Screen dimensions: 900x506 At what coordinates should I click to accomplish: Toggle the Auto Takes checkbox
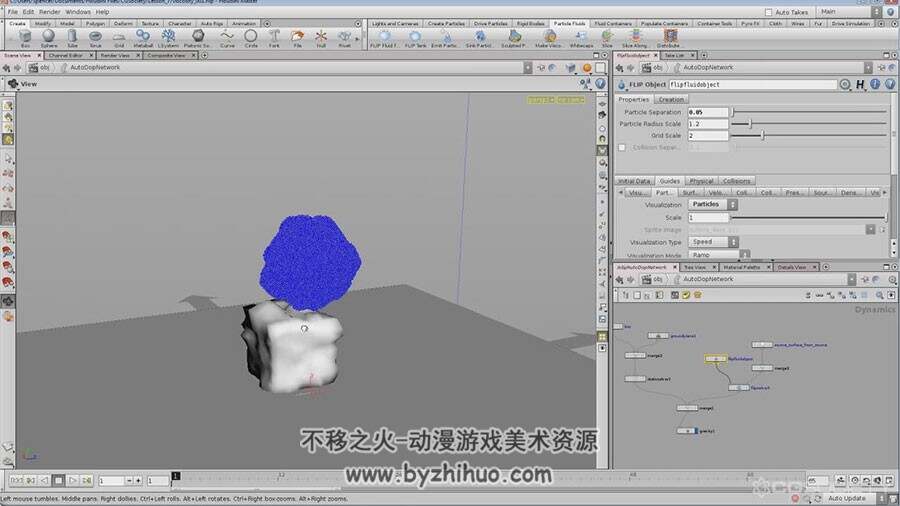(769, 12)
